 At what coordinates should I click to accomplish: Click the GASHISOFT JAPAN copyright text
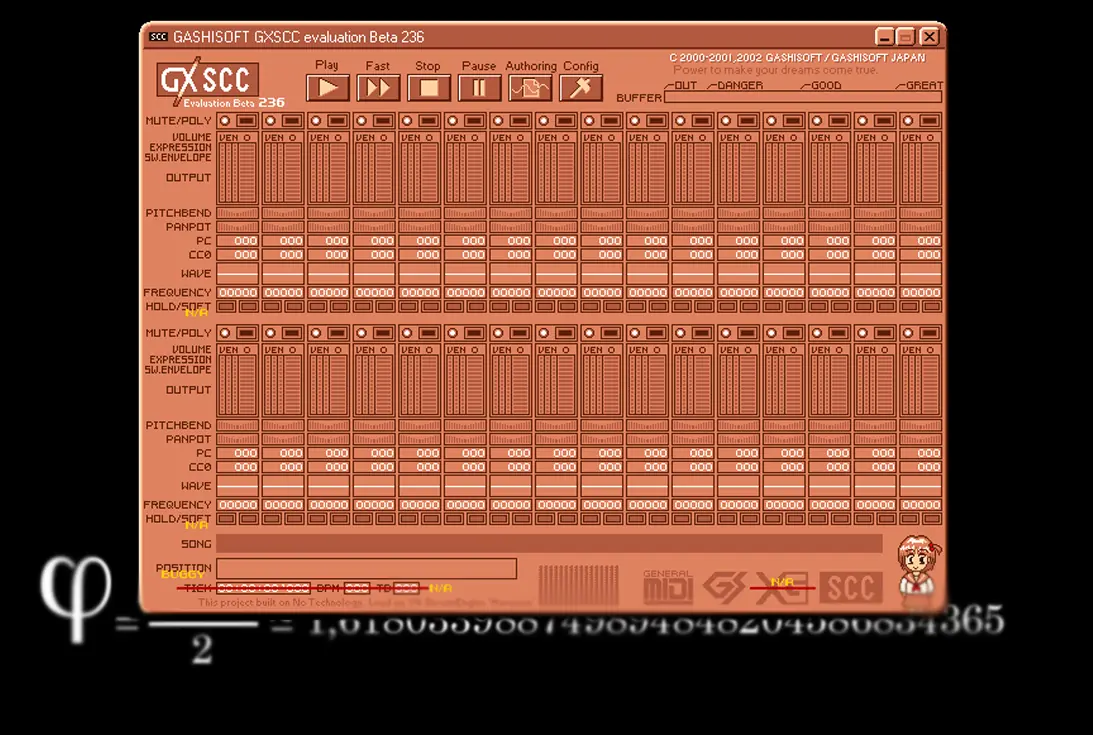coord(797,58)
